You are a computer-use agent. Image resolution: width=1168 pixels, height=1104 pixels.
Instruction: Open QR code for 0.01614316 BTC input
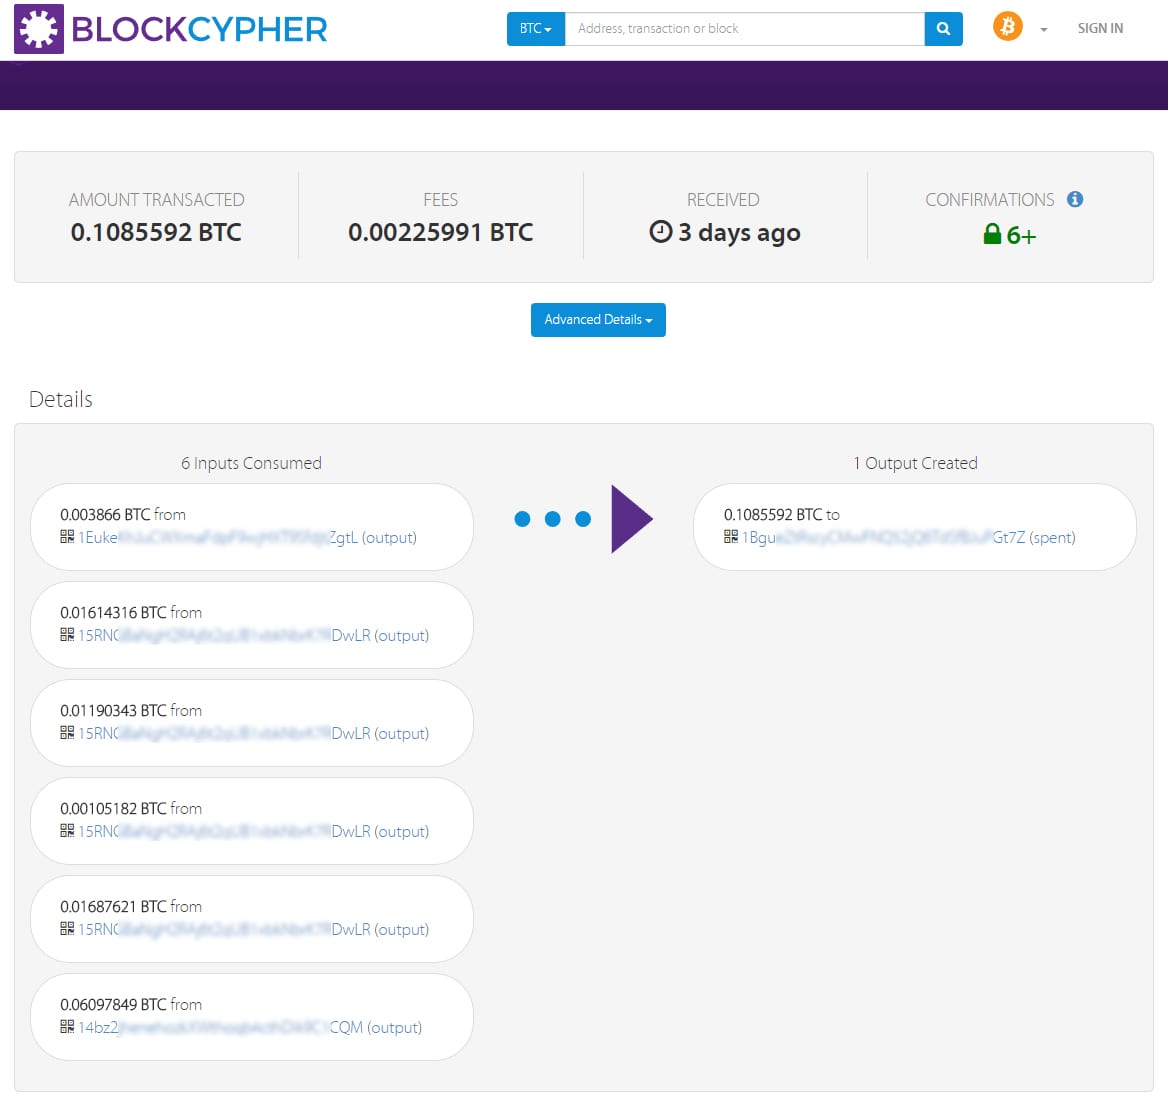[x=67, y=635]
